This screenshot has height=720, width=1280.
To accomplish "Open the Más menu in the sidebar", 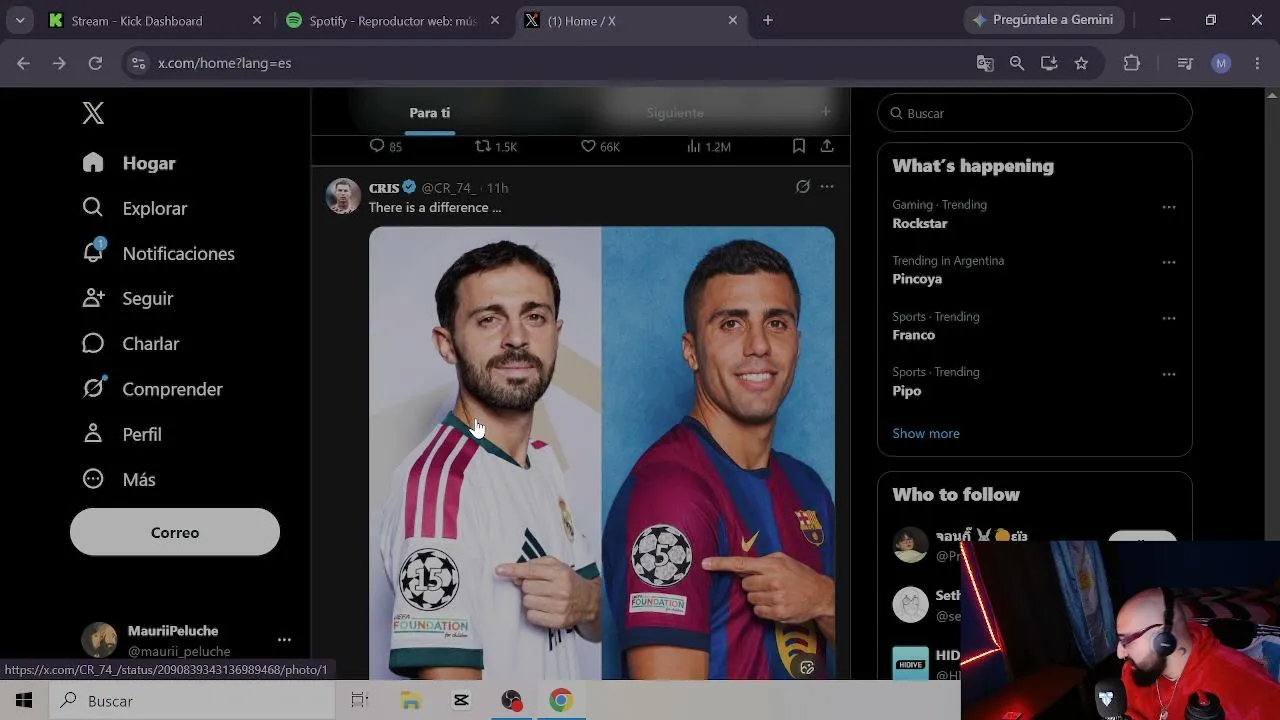I will pos(119,479).
